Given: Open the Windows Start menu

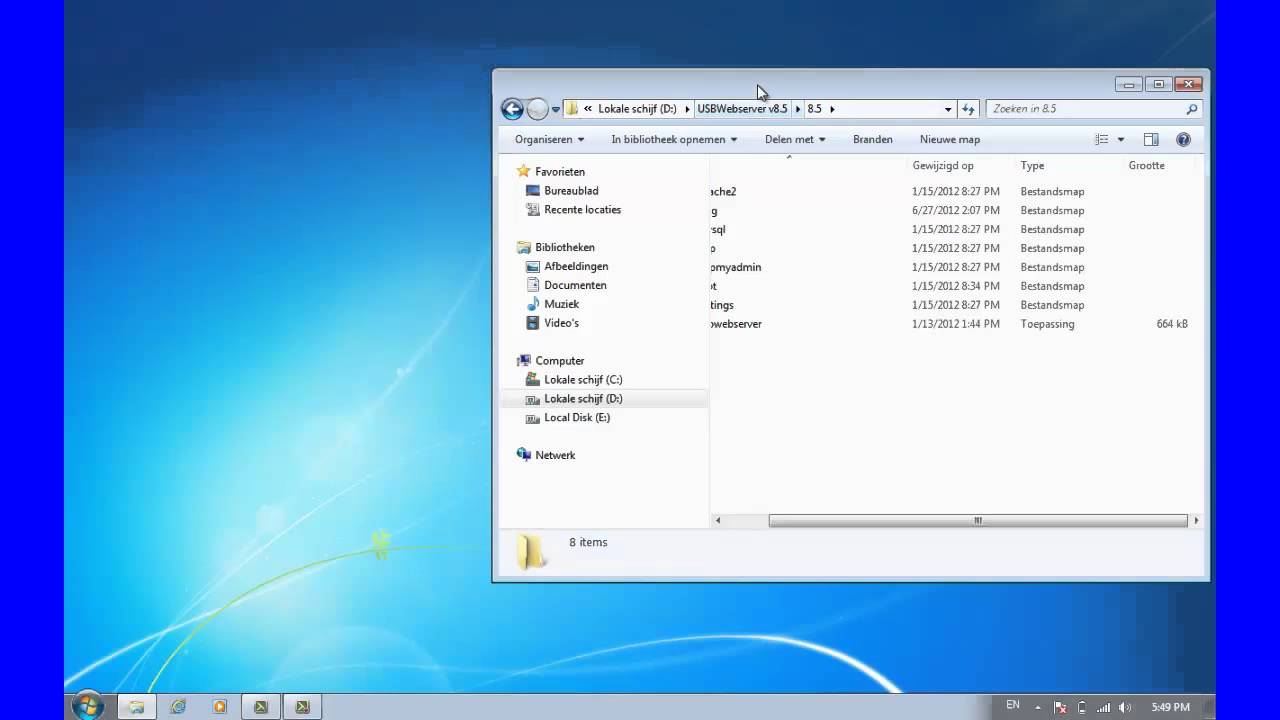Looking at the screenshot, I should [x=87, y=706].
